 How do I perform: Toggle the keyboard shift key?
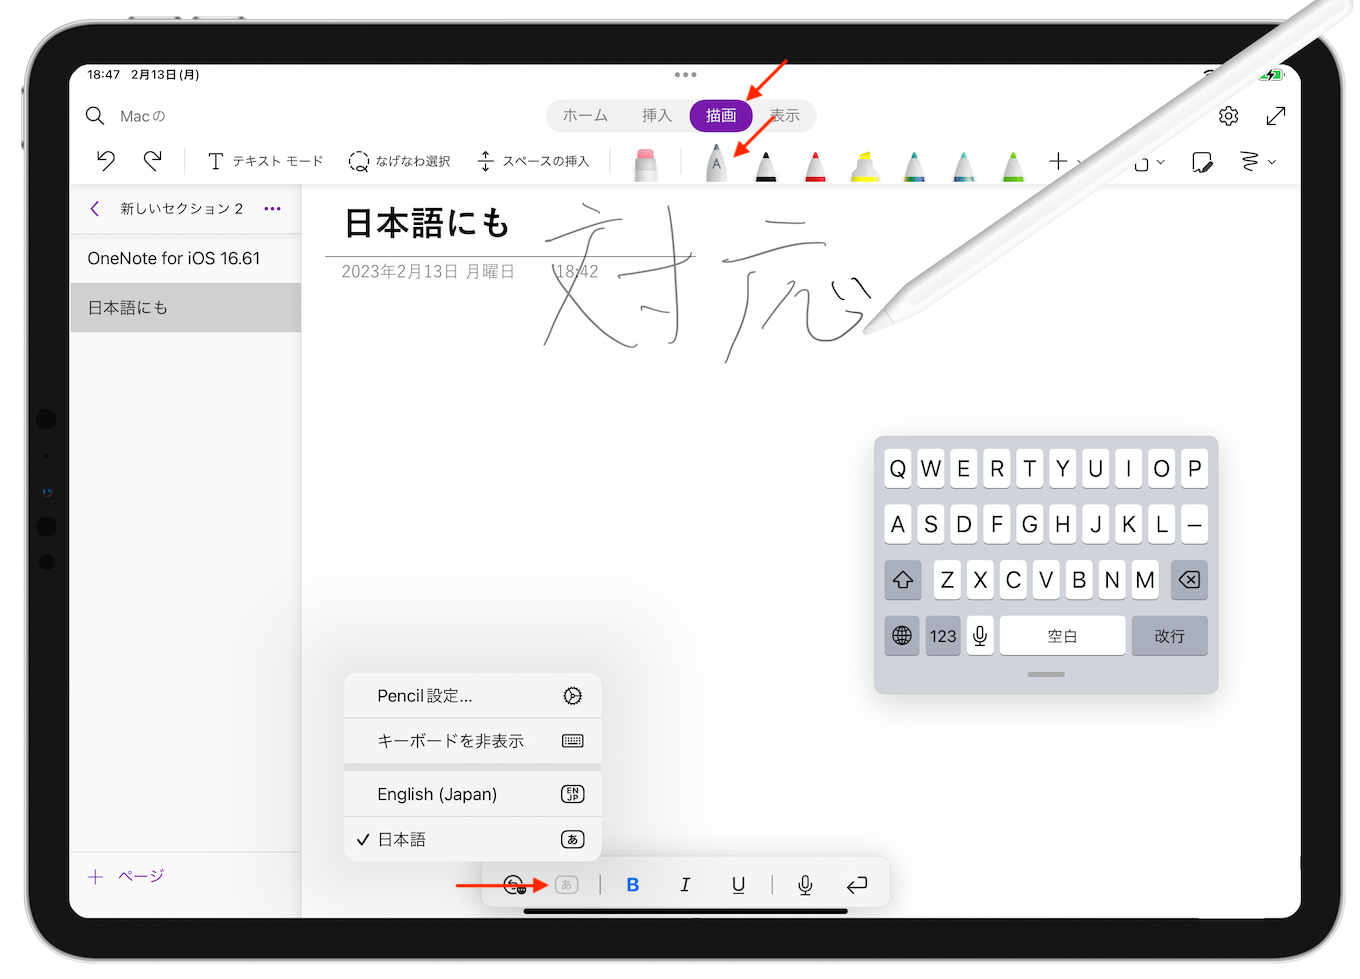[902, 580]
